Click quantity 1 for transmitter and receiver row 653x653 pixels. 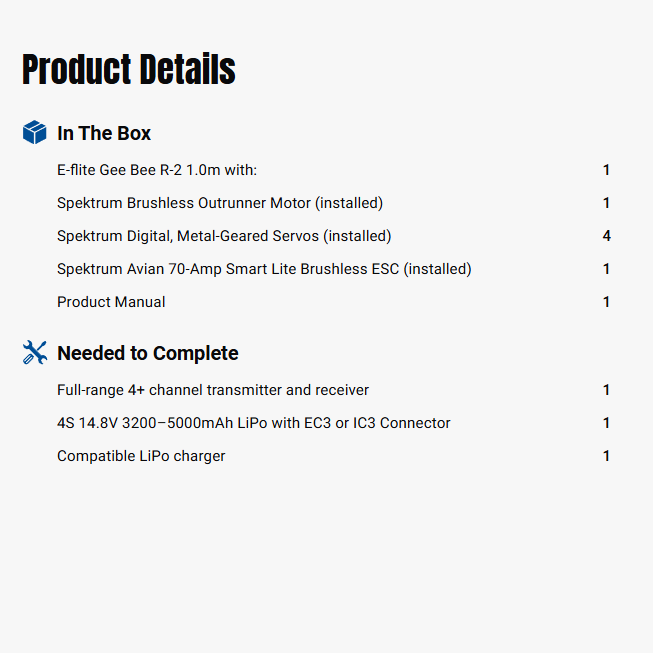click(x=606, y=390)
